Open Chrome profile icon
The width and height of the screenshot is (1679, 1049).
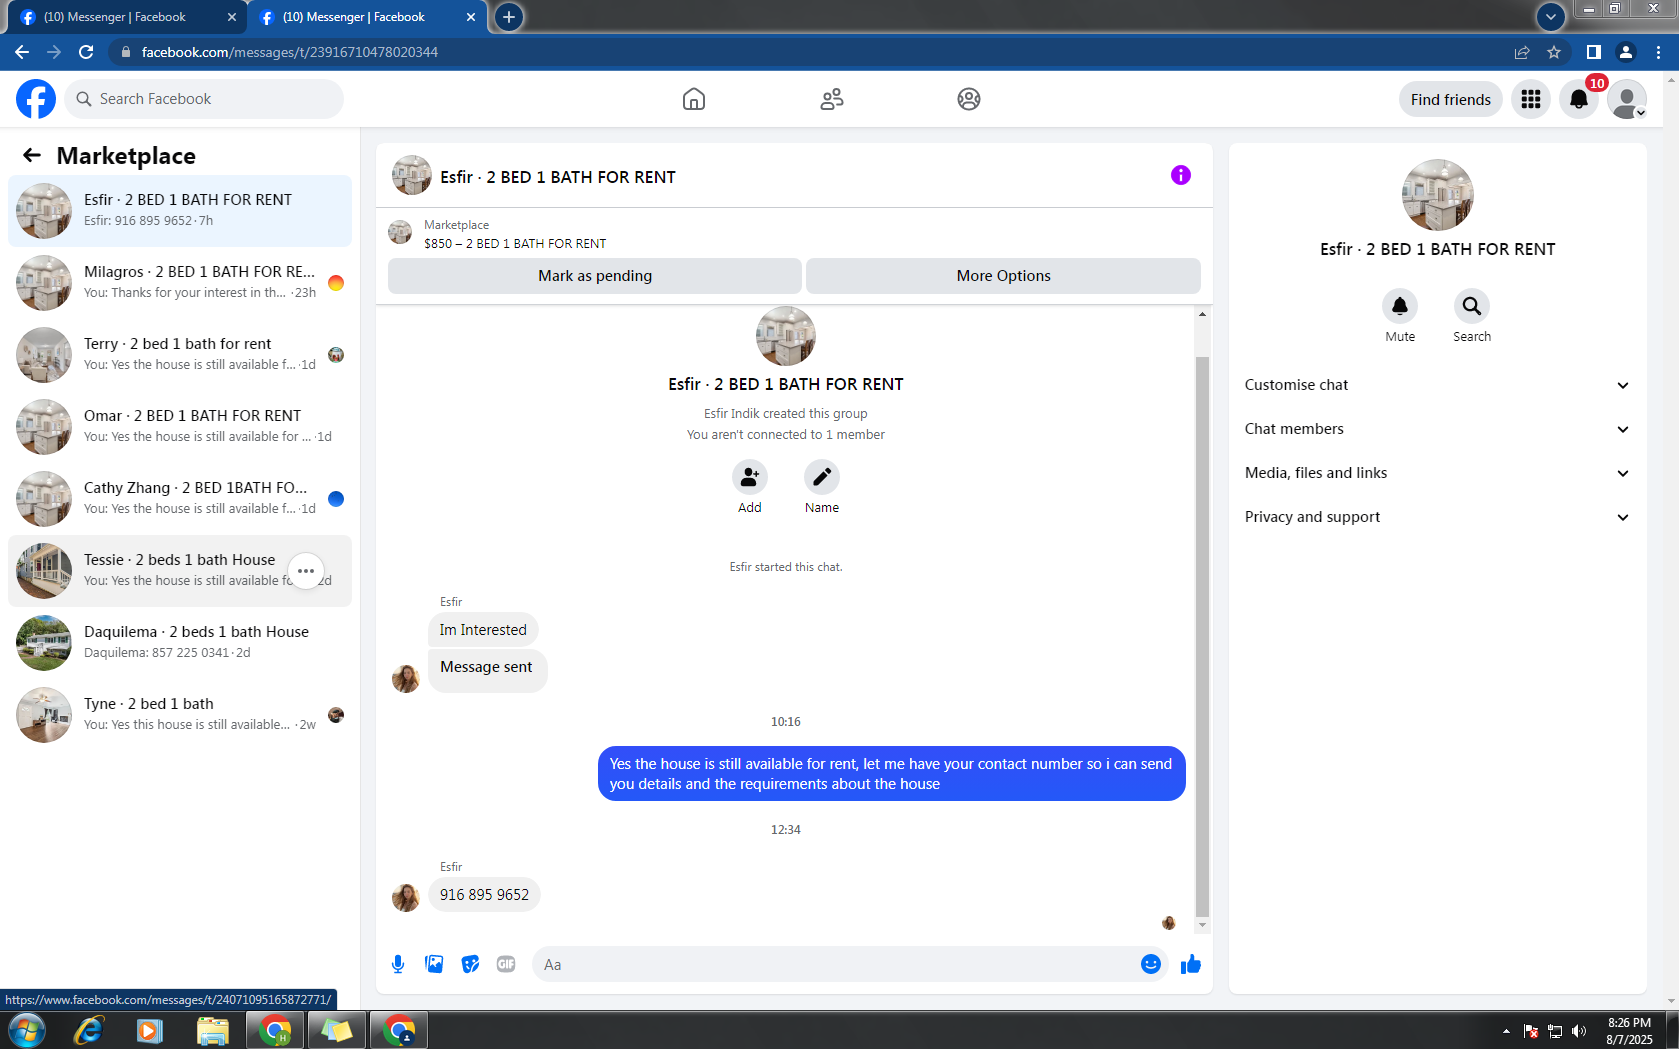coord(1626,52)
